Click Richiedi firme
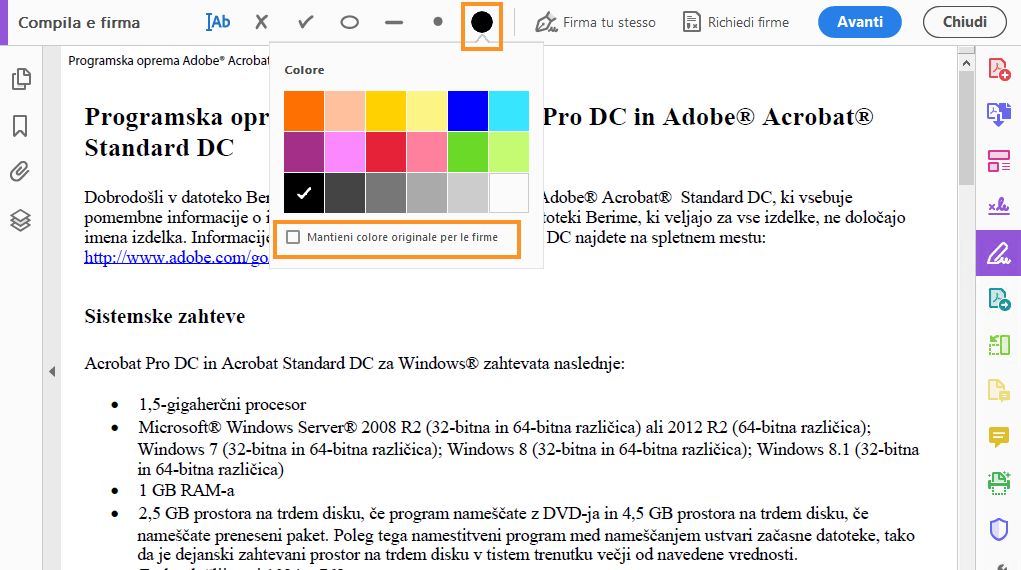The width and height of the screenshot is (1021, 570). click(736, 22)
